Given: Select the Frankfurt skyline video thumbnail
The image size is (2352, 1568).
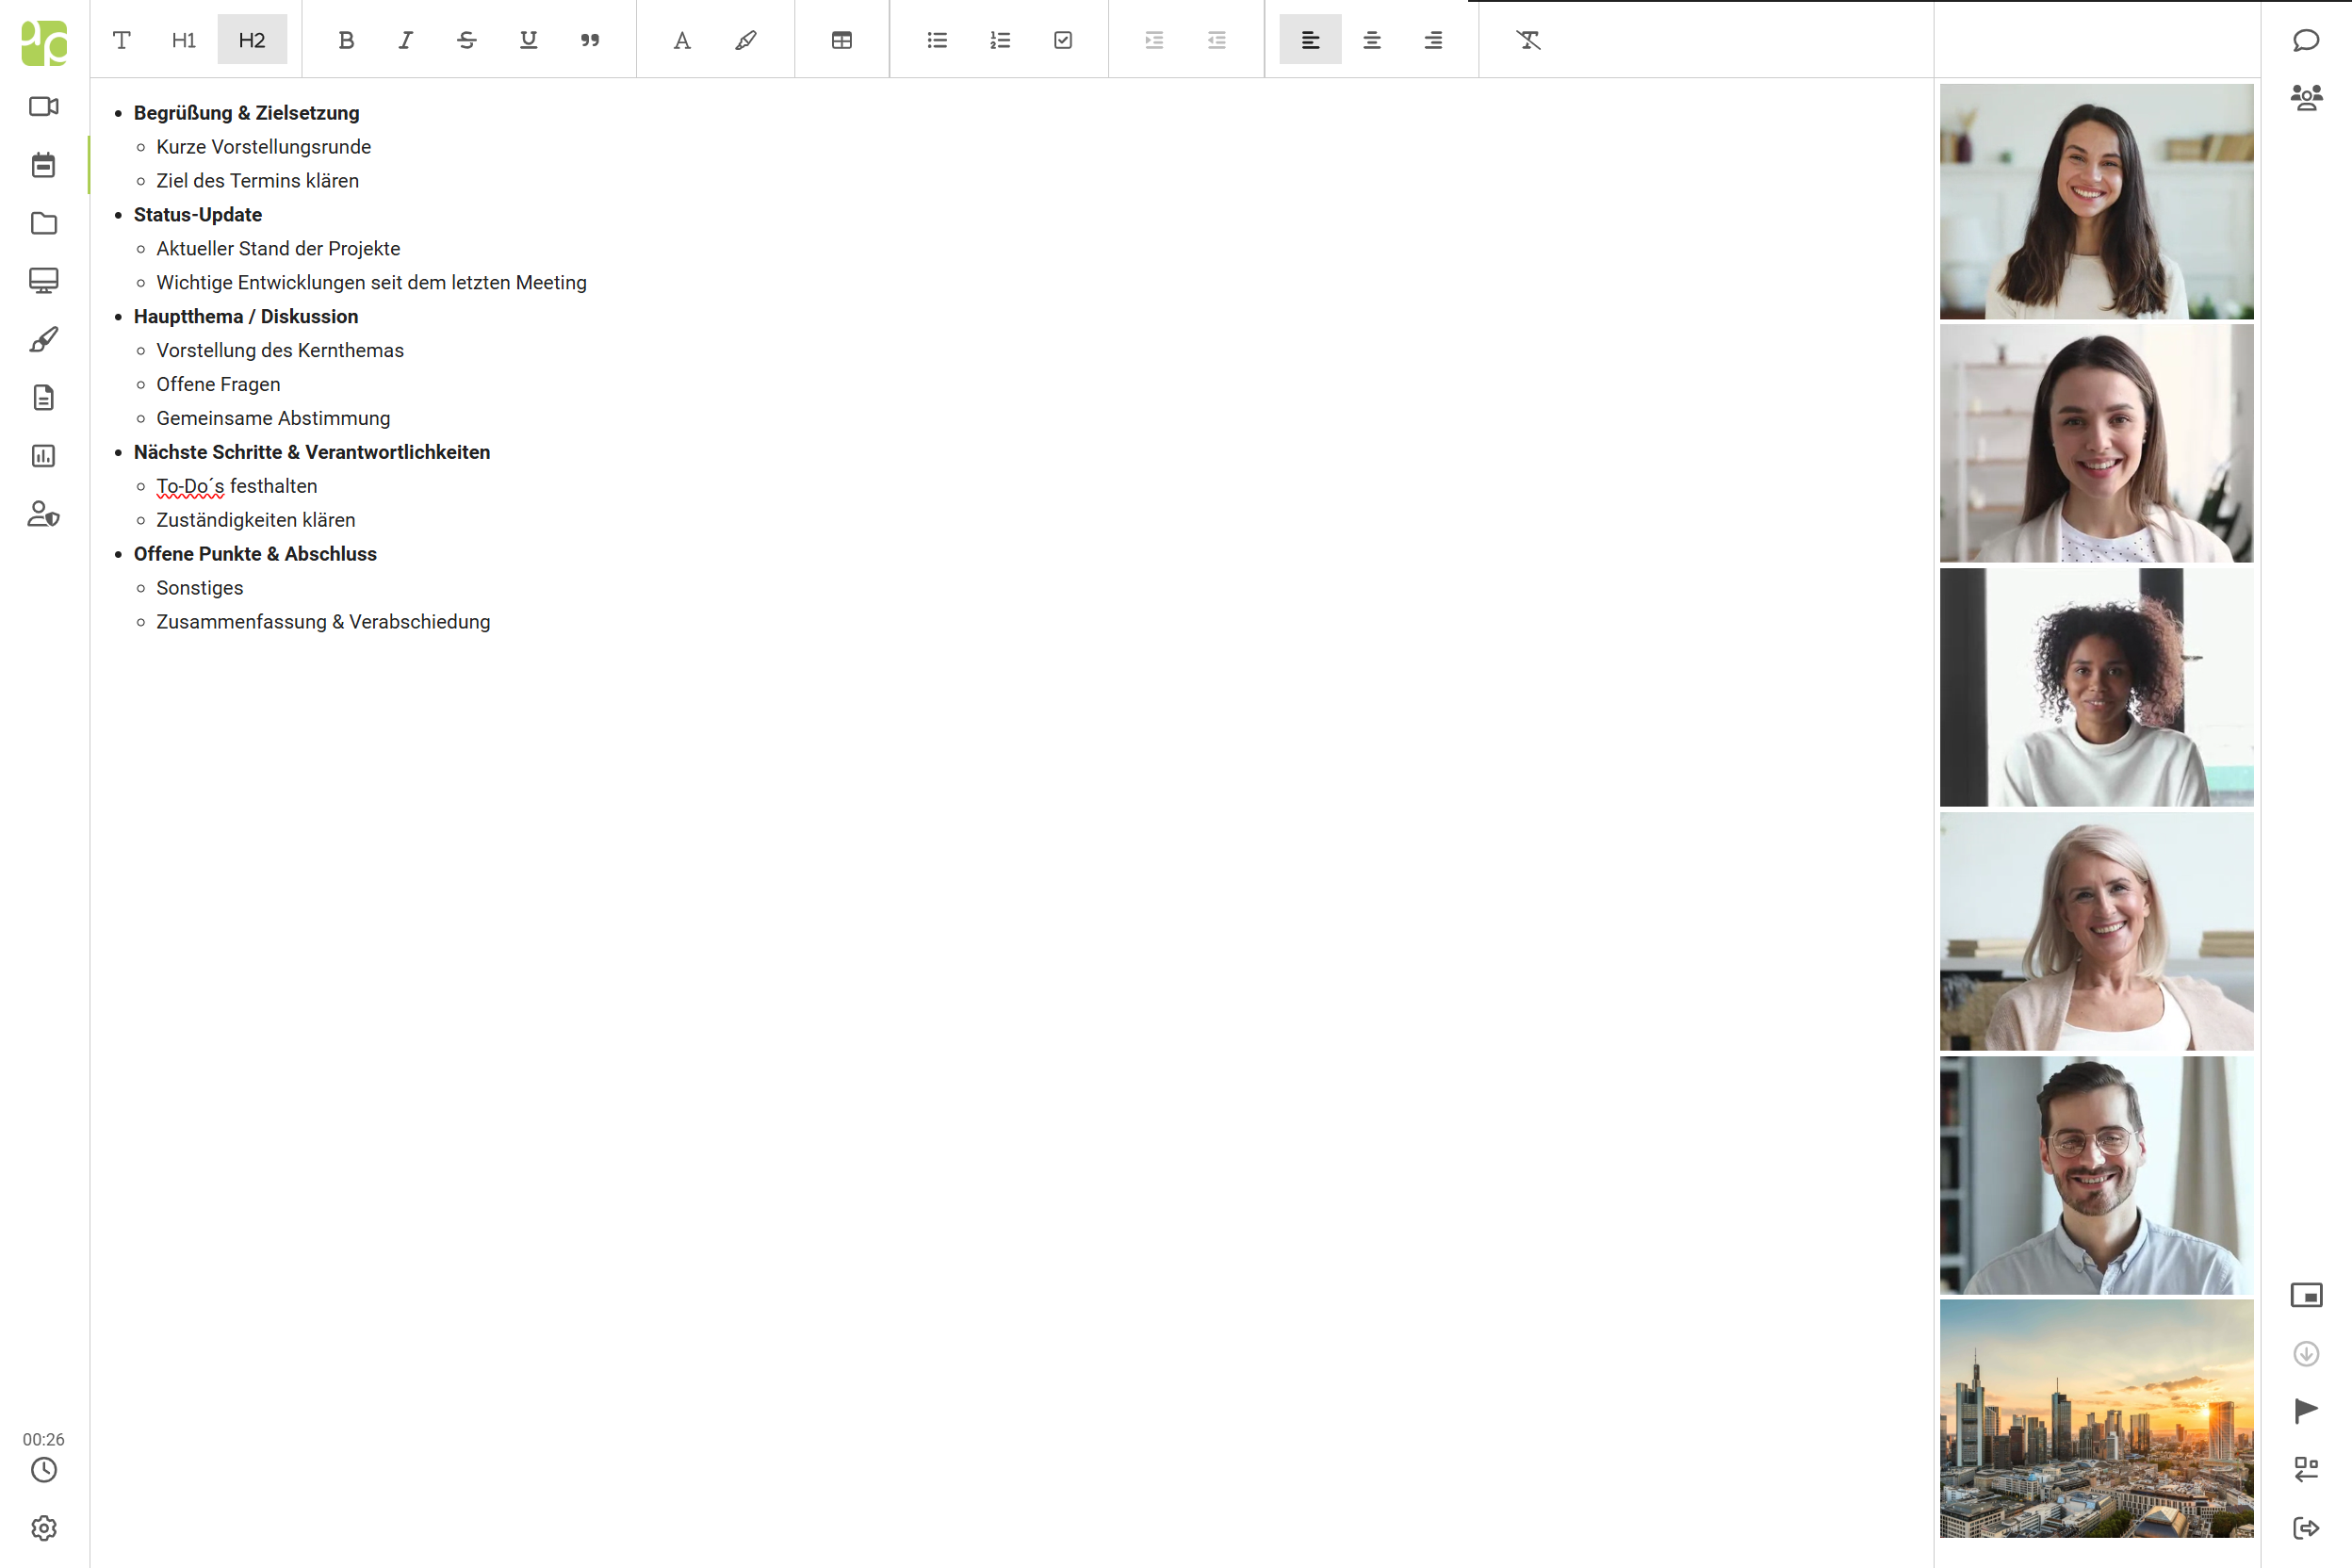Looking at the screenshot, I should click(2096, 1418).
